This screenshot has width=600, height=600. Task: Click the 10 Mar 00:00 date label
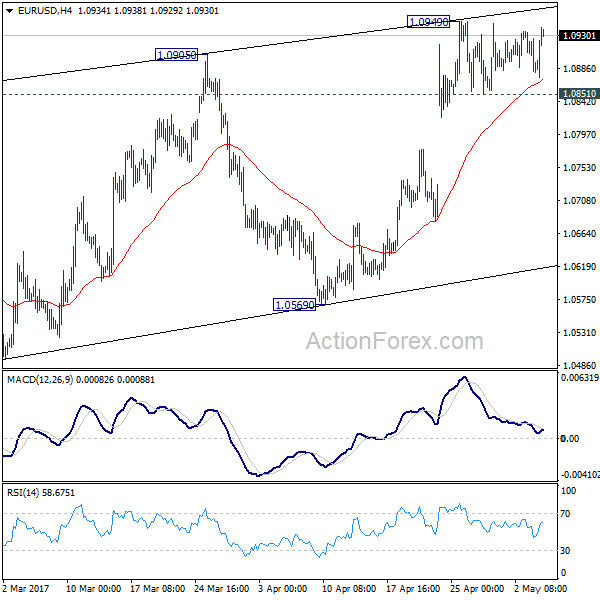click(x=93, y=588)
